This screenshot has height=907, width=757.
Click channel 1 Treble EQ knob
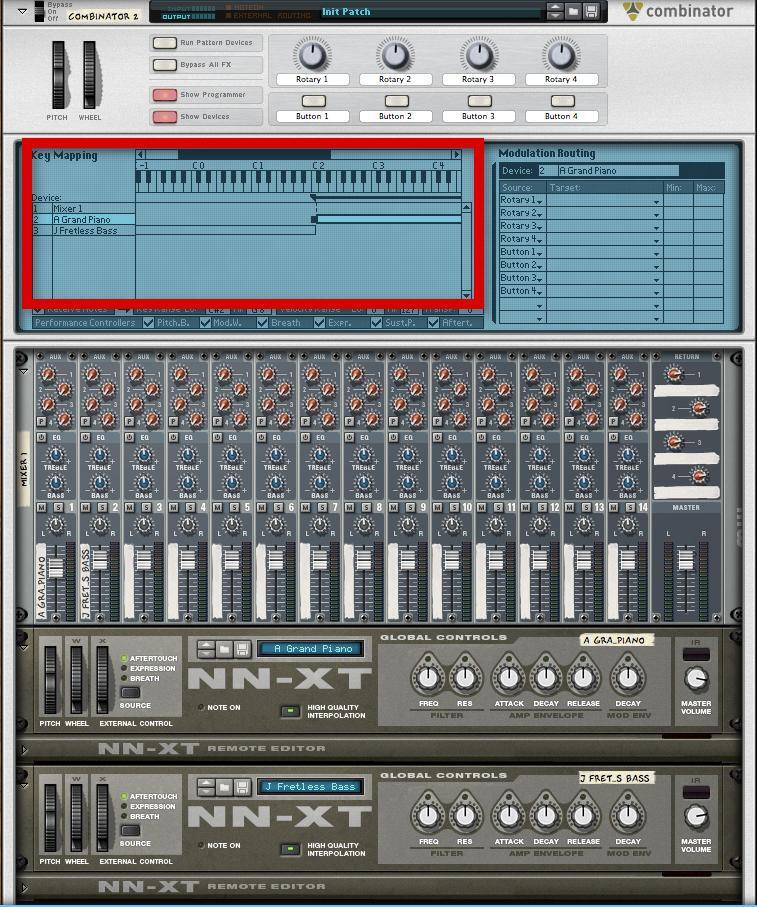pos(56,455)
